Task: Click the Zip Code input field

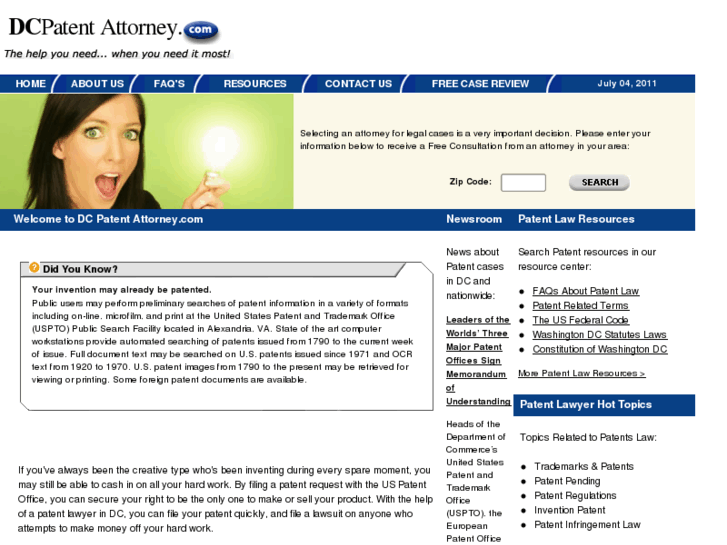Action: coord(523,183)
